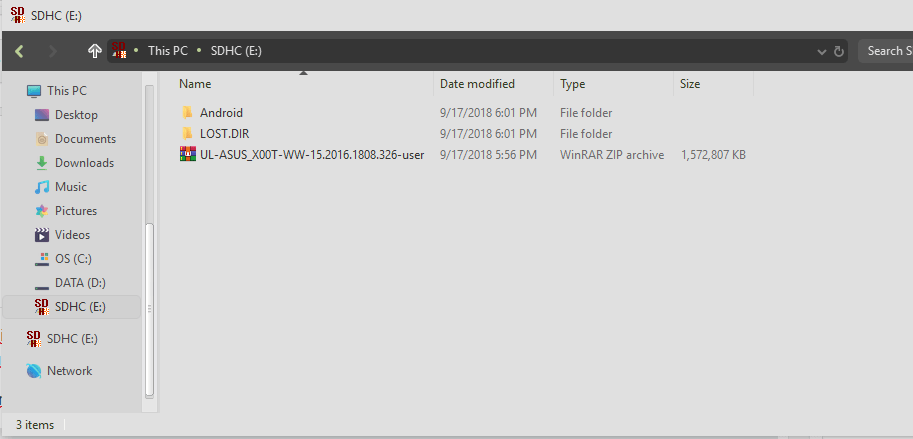This screenshot has height=439, width=913.
Task: Select Network in the navigation pane
Action: (x=69, y=371)
